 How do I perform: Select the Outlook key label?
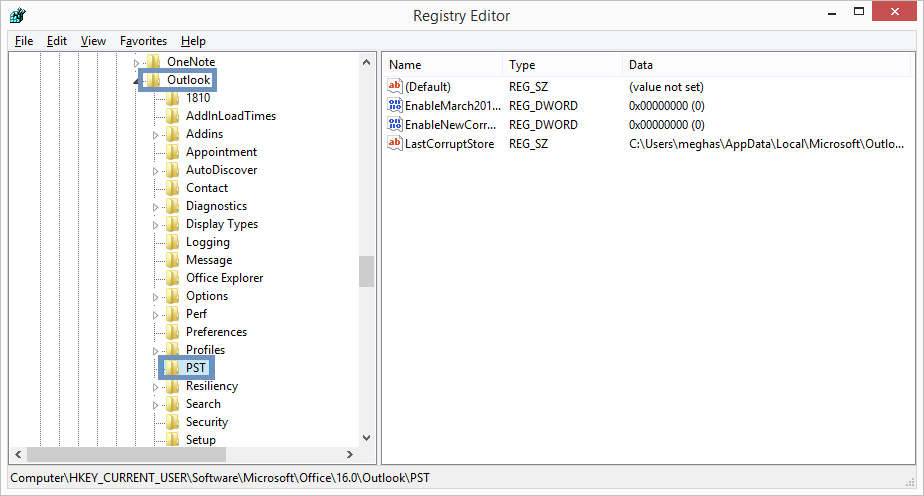(189, 80)
